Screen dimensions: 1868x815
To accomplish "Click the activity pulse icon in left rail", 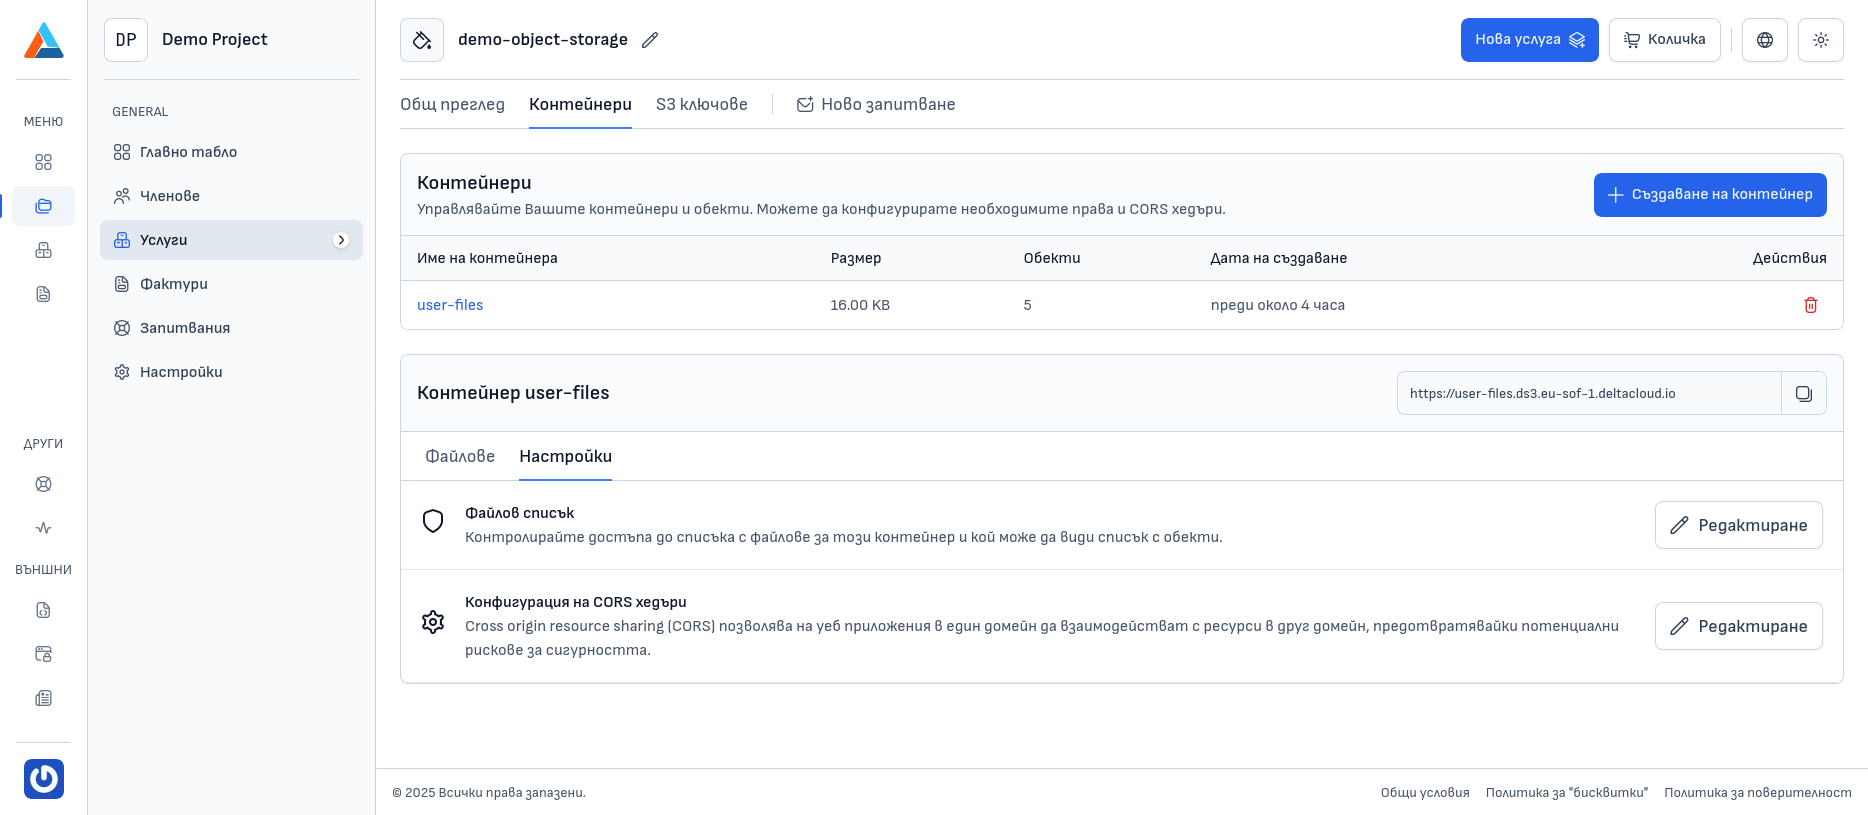I will (43, 528).
